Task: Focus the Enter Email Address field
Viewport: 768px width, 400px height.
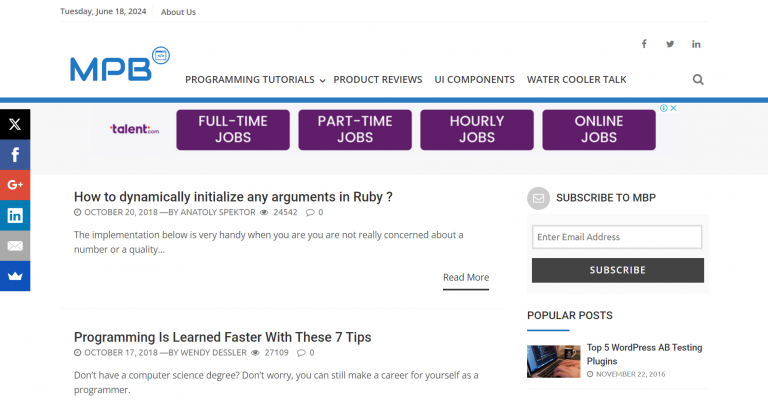Action: pyautogui.click(x=617, y=237)
